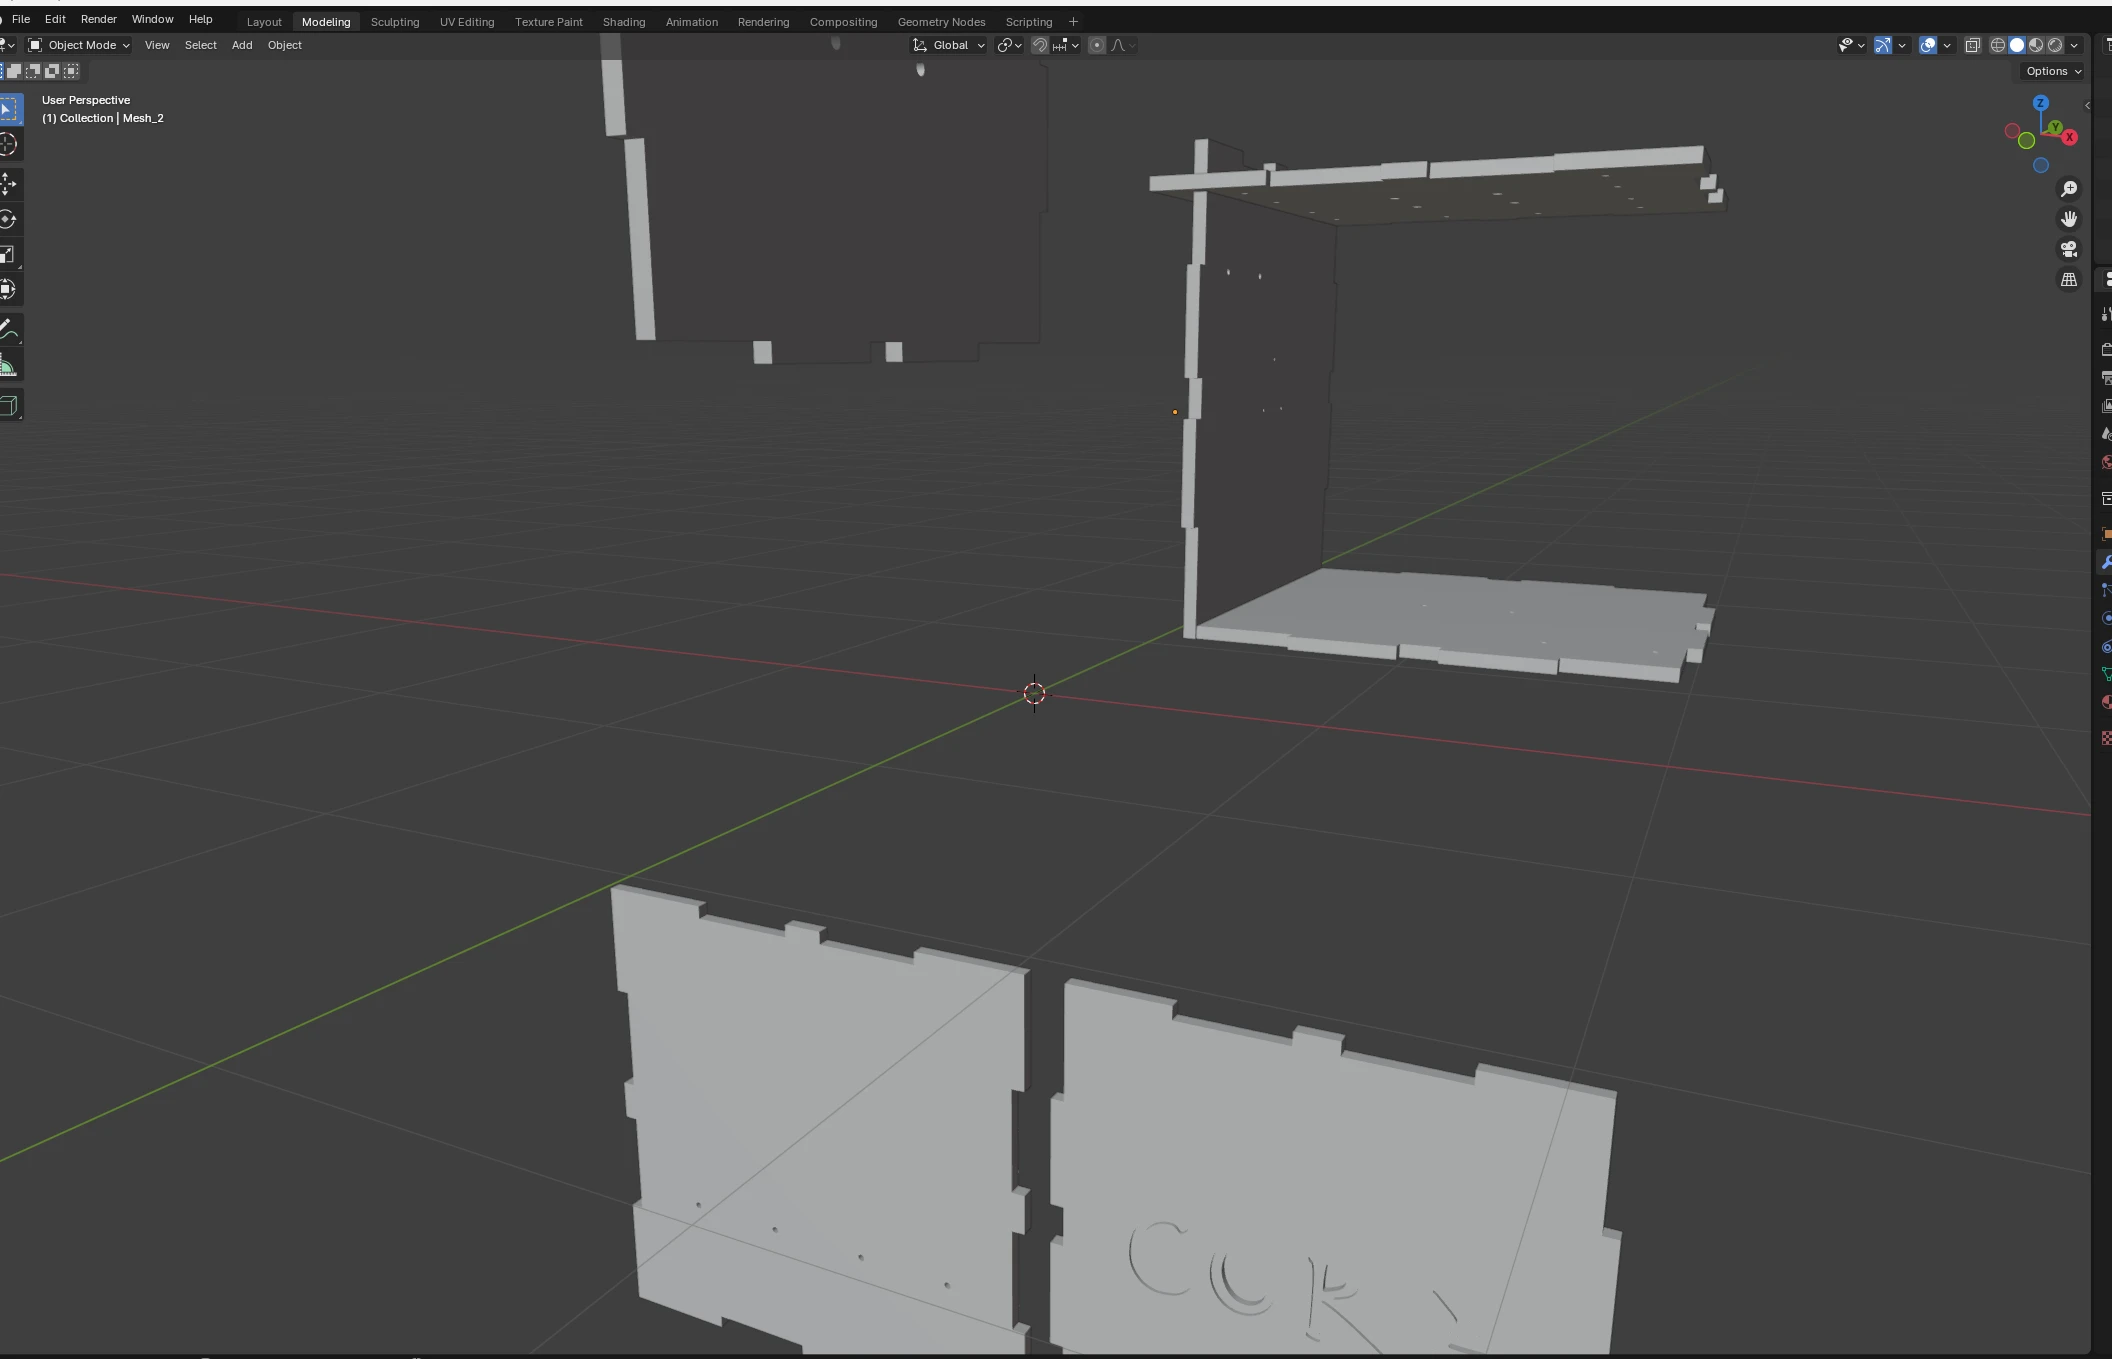Open the Options dropdown
This screenshot has width=2112, height=1359.
2053,71
